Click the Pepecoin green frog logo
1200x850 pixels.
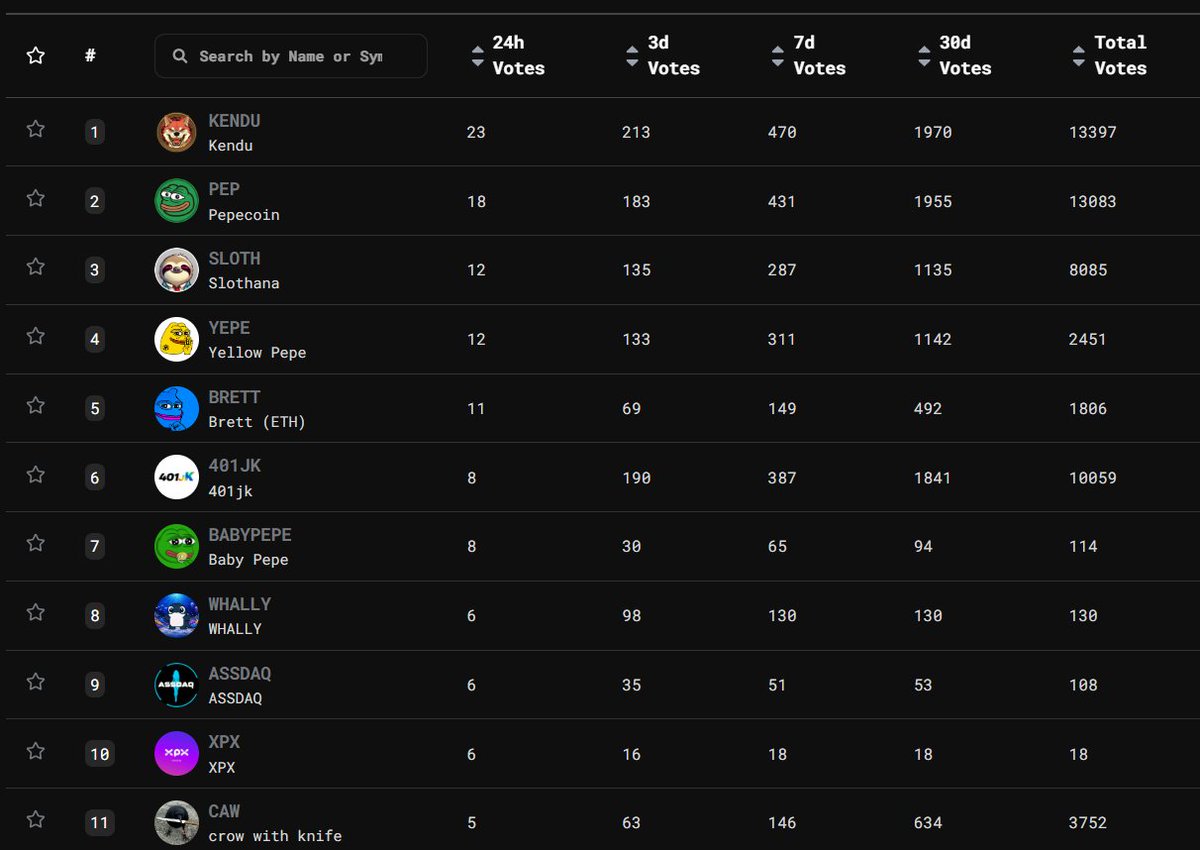[x=176, y=201]
